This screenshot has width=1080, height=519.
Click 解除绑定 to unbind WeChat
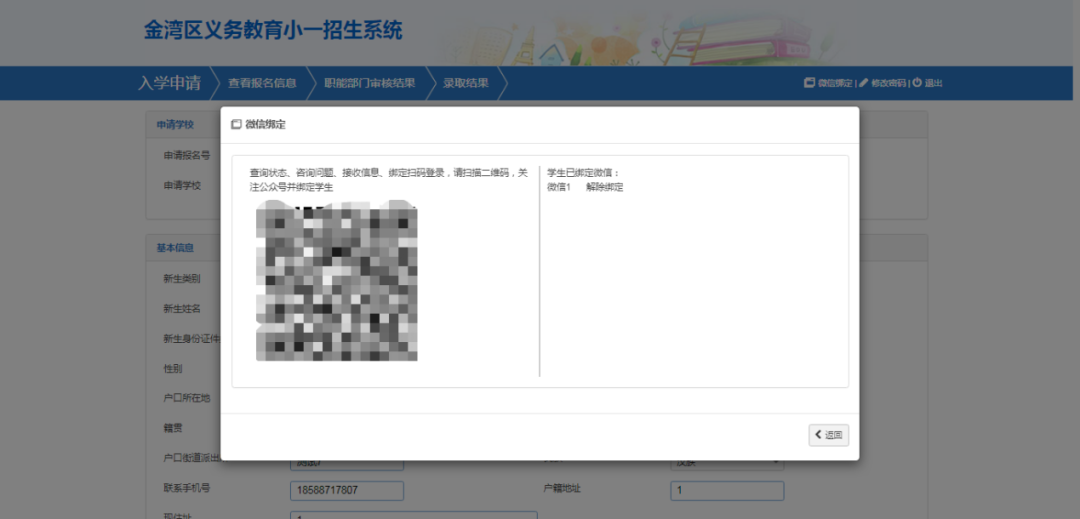coord(605,187)
